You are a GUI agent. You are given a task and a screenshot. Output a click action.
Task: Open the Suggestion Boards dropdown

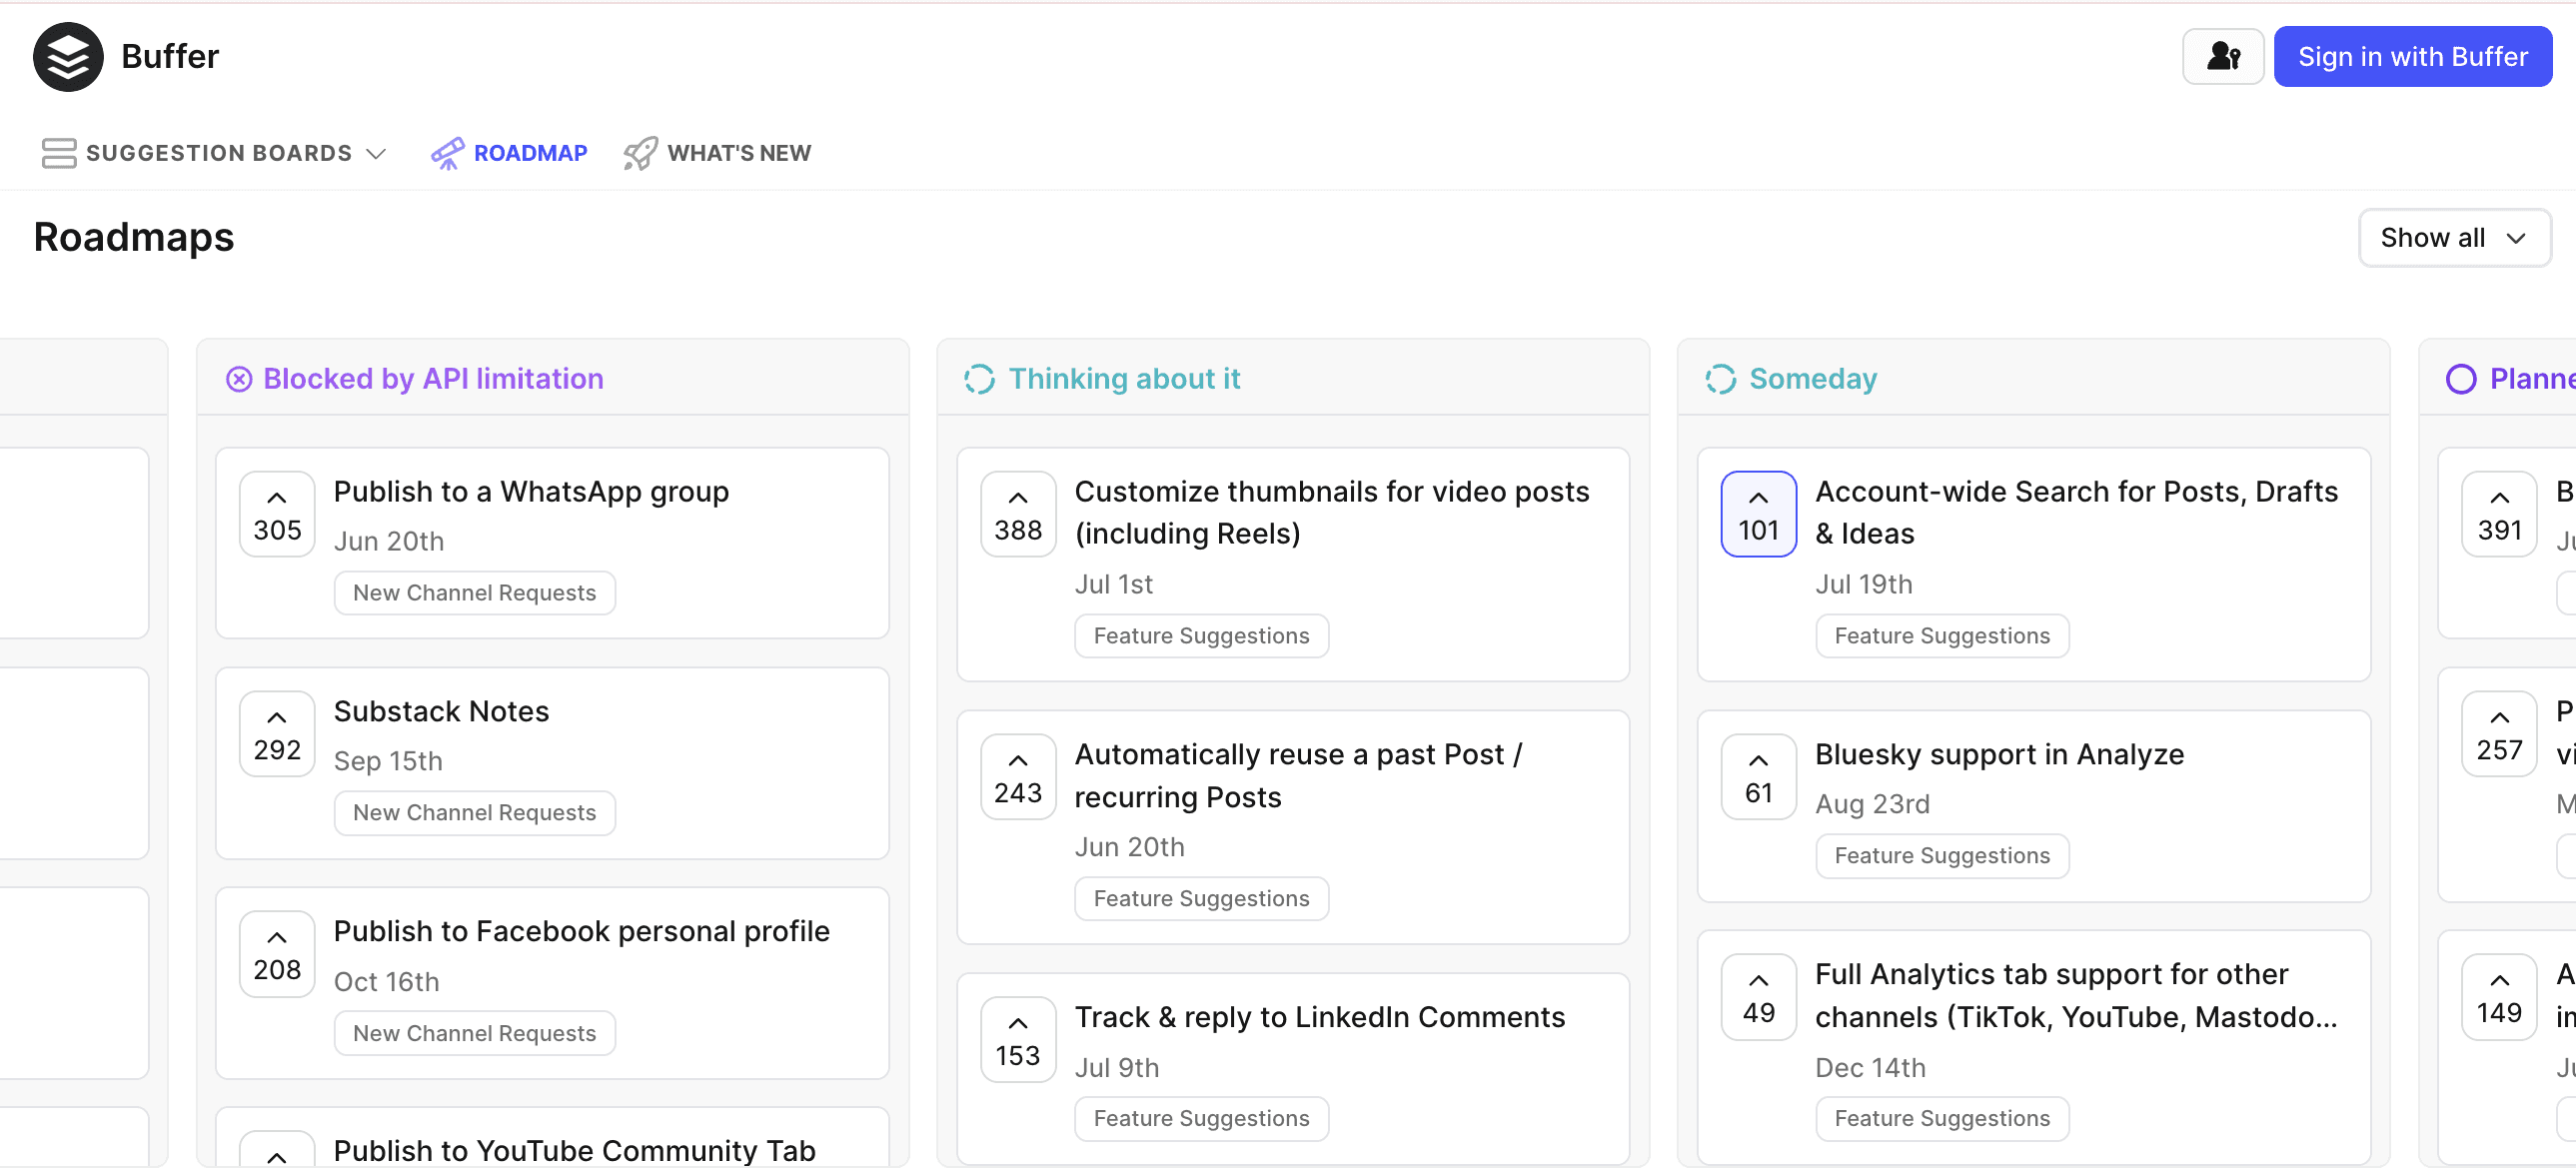pyautogui.click(x=214, y=153)
